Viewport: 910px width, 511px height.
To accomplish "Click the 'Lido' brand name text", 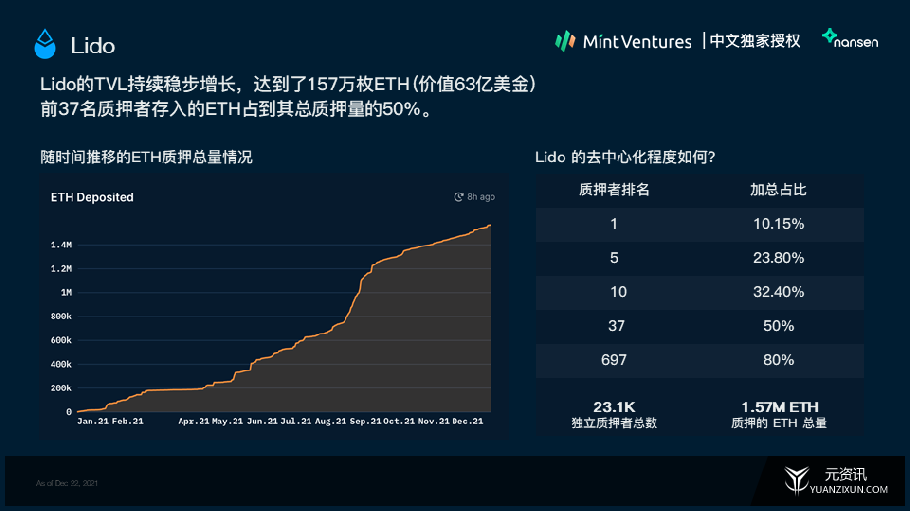I will [93, 45].
